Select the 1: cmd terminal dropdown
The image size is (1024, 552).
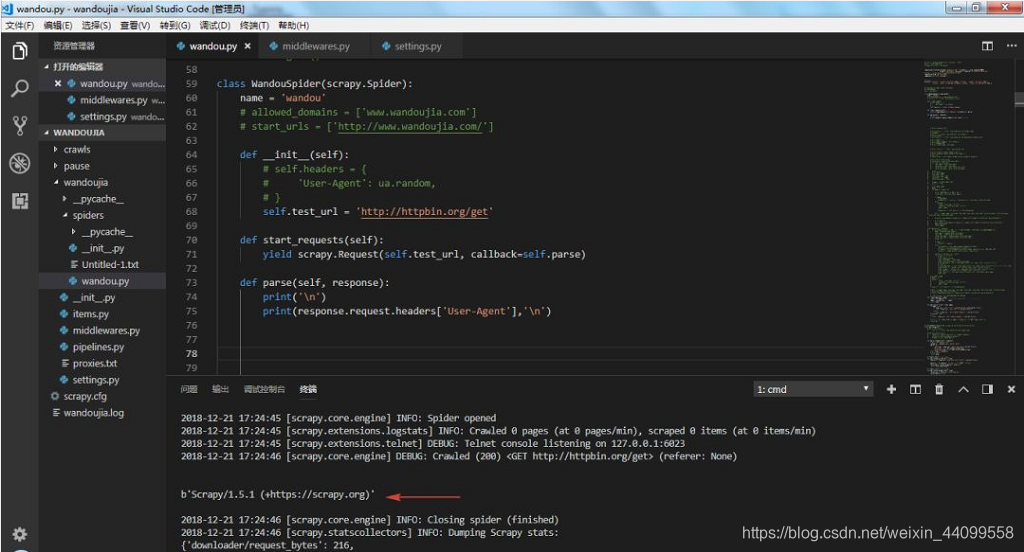coord(812,389)
